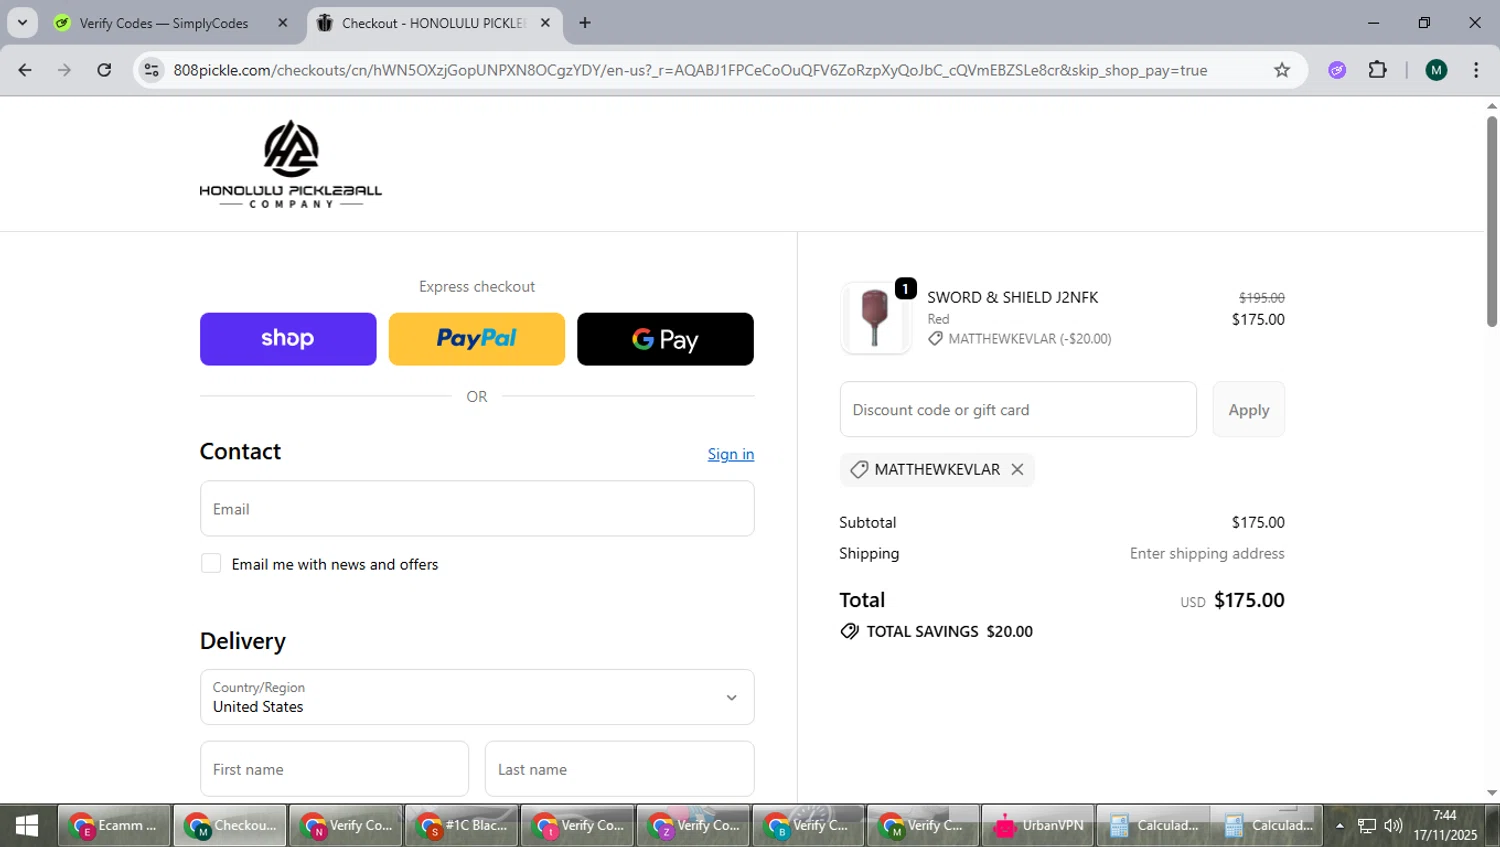Click the Discount code or gift card field
The width and height of the screenshot is (1500, 847).
[1018, 409]
